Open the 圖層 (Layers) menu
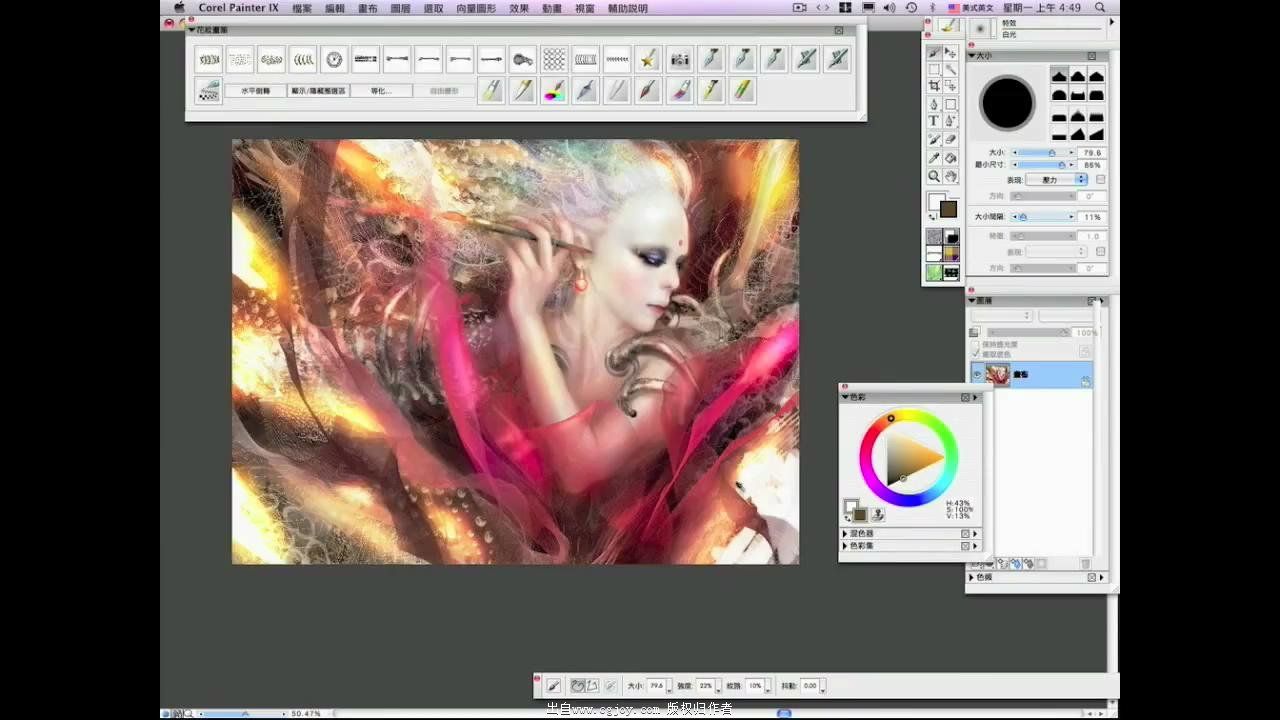Image resolution: width=1280 pixels, height=720 pixels. click(400, 8)
